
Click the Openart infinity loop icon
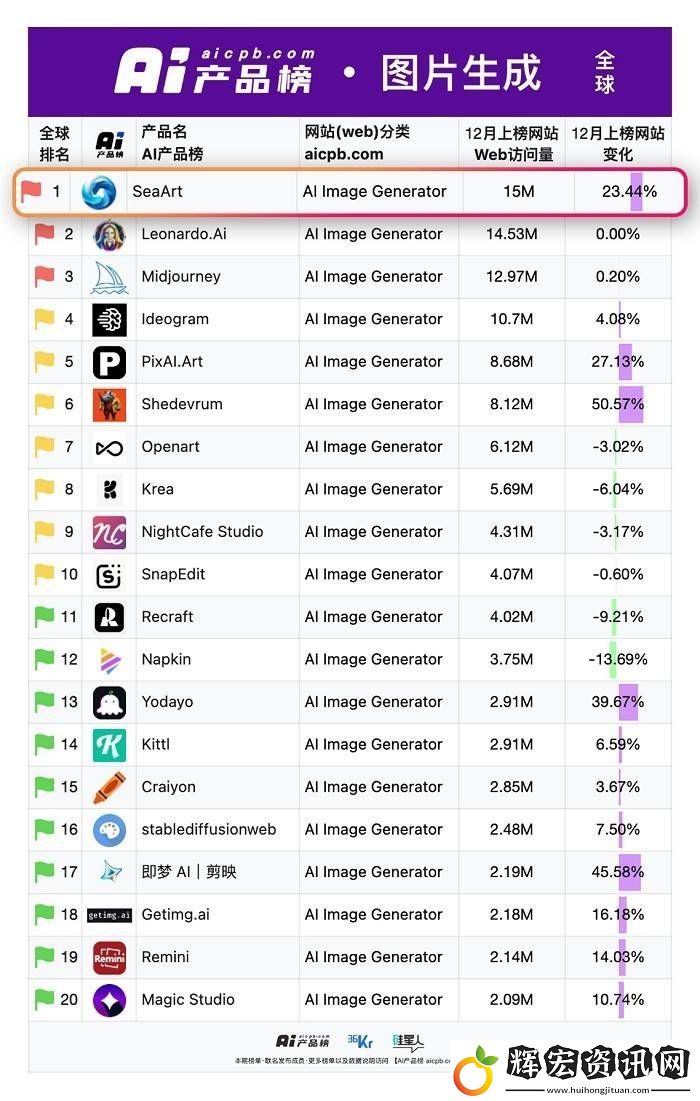[x=110, y=447]
